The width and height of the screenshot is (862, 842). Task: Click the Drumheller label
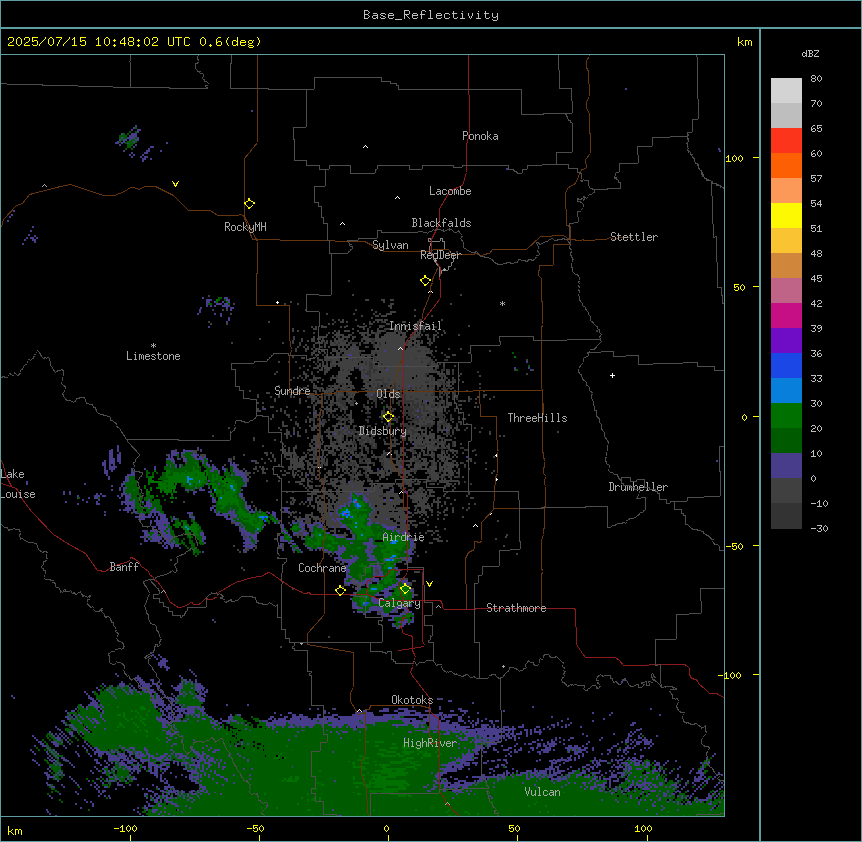coord(638,487)
